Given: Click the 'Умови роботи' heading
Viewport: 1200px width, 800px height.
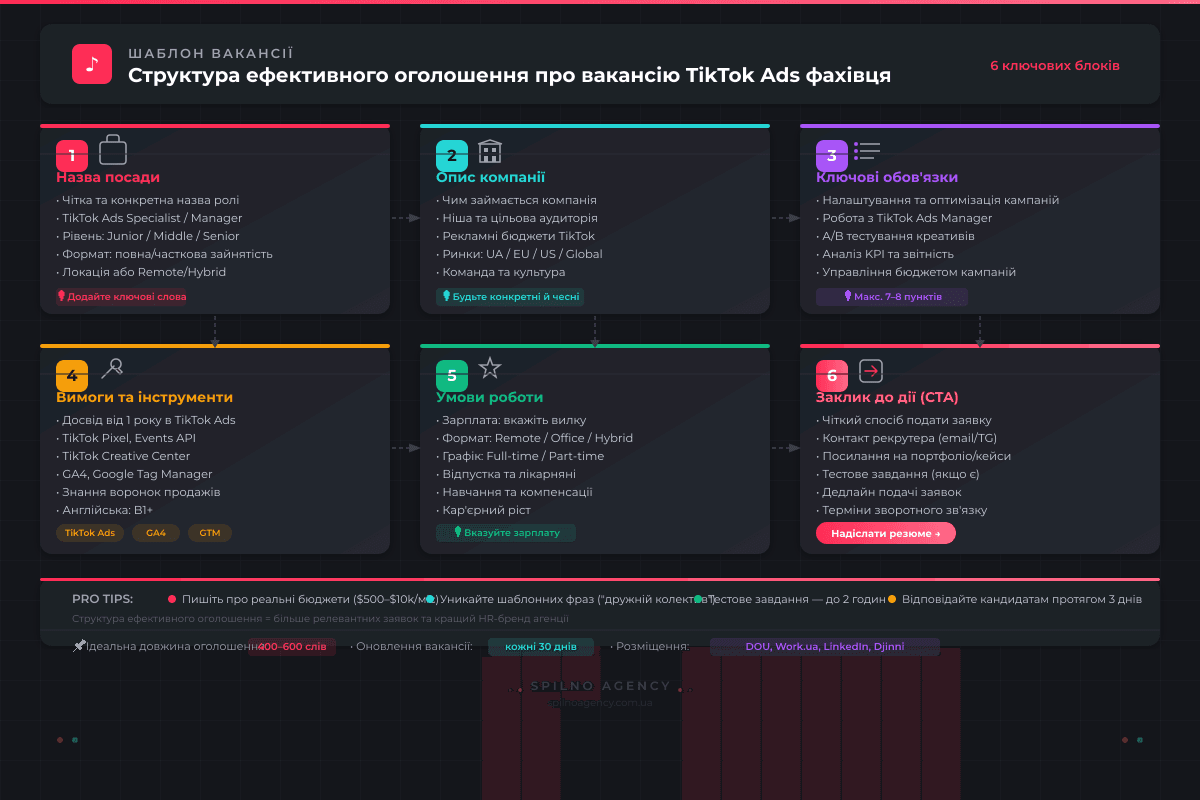Looking at the screenshot, I should [x=489, y=398].
